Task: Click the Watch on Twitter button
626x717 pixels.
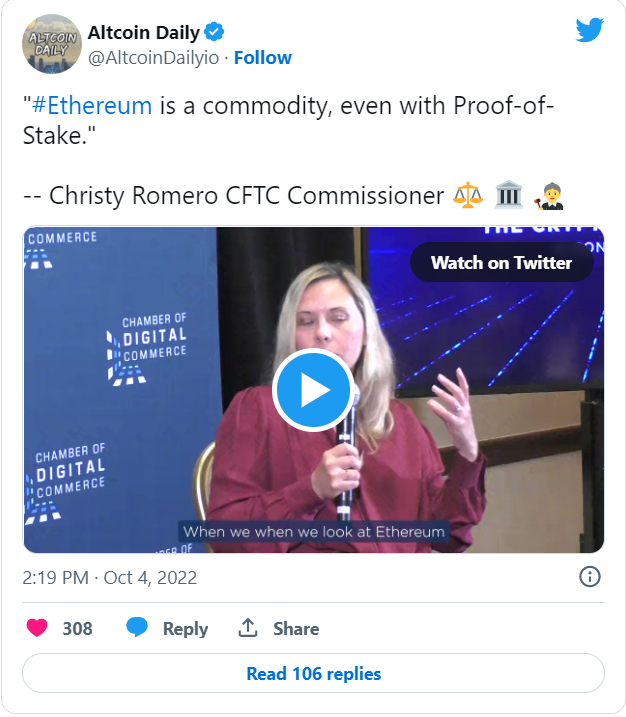Action: pyautogui.click(x=502, y=262)
